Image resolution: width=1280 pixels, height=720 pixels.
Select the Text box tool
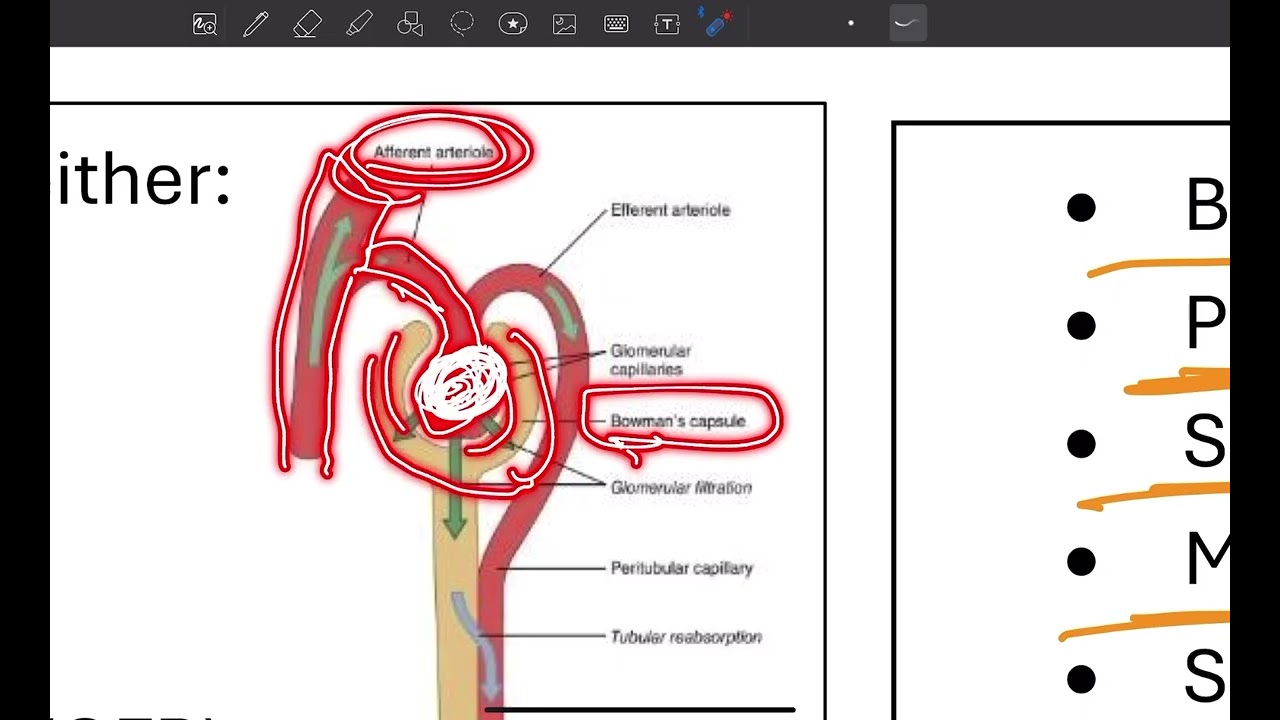[x=667, y=25]
